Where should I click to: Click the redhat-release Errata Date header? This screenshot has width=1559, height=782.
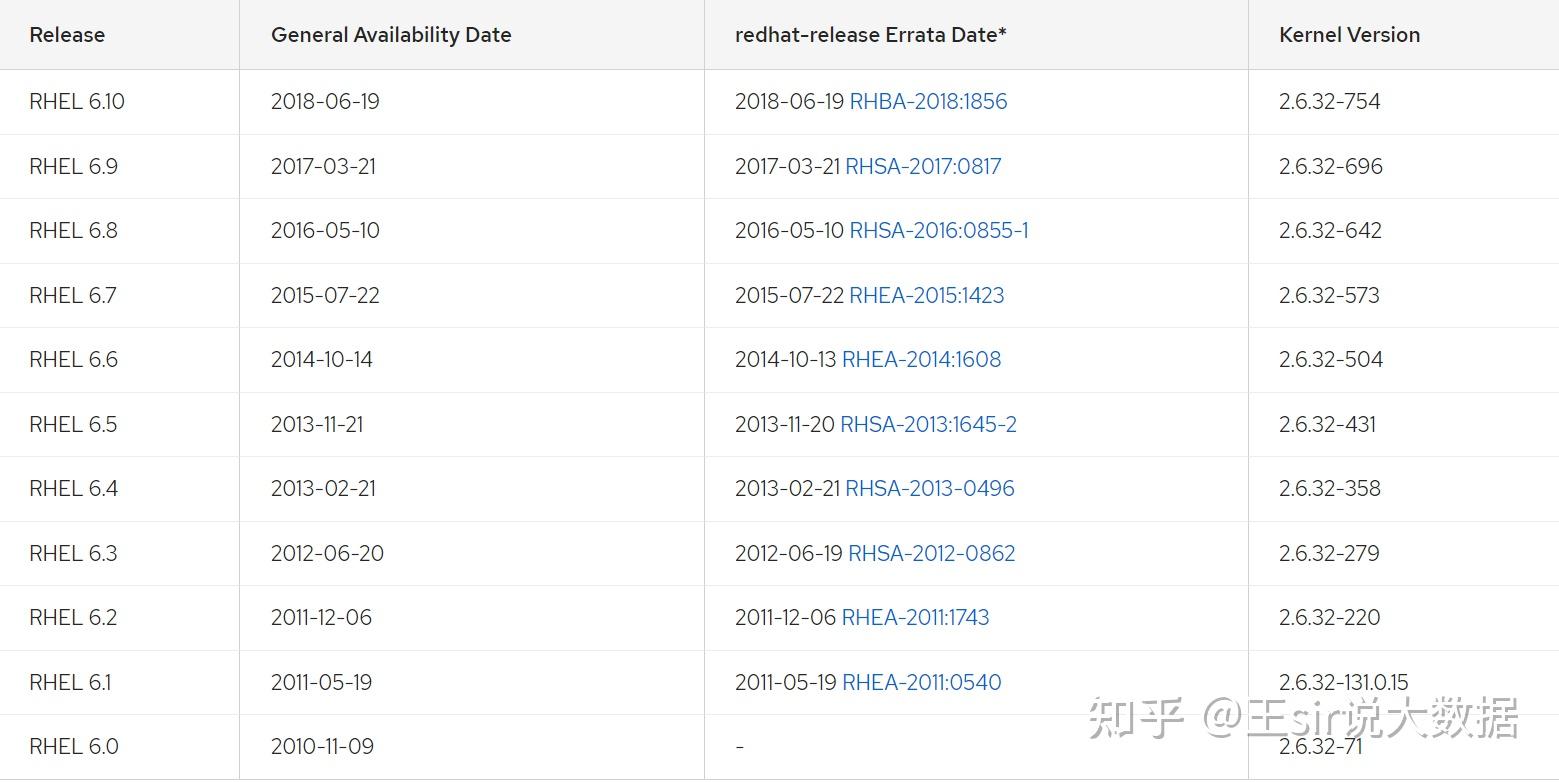pos(870,35)
